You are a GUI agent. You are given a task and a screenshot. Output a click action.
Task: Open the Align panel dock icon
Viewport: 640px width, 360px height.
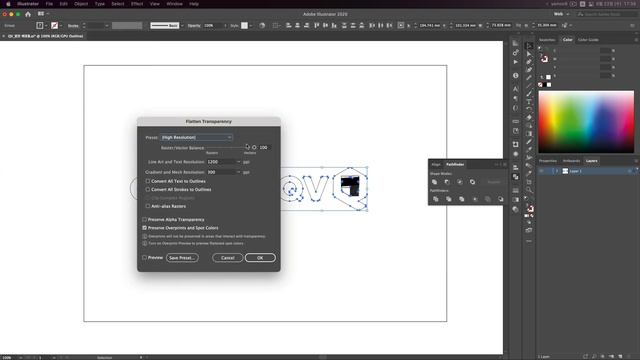point(516,167)
